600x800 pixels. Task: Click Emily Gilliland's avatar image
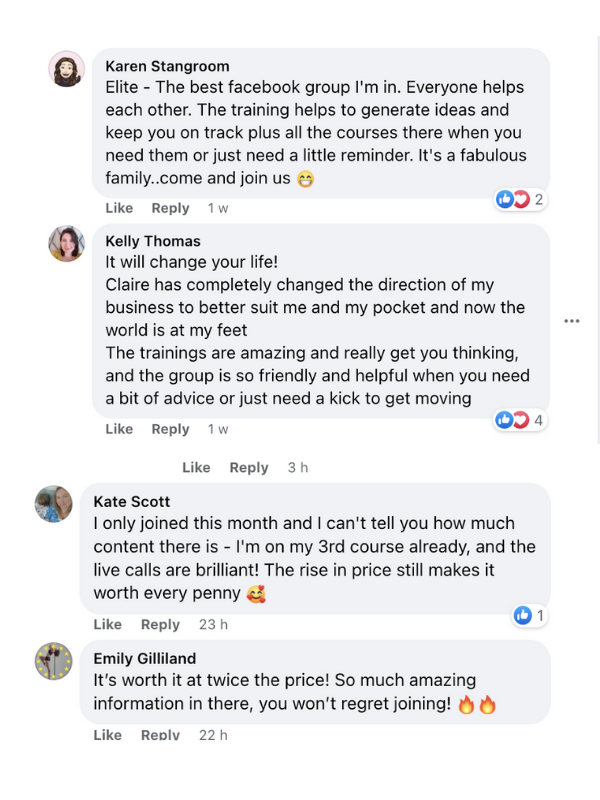54,661
